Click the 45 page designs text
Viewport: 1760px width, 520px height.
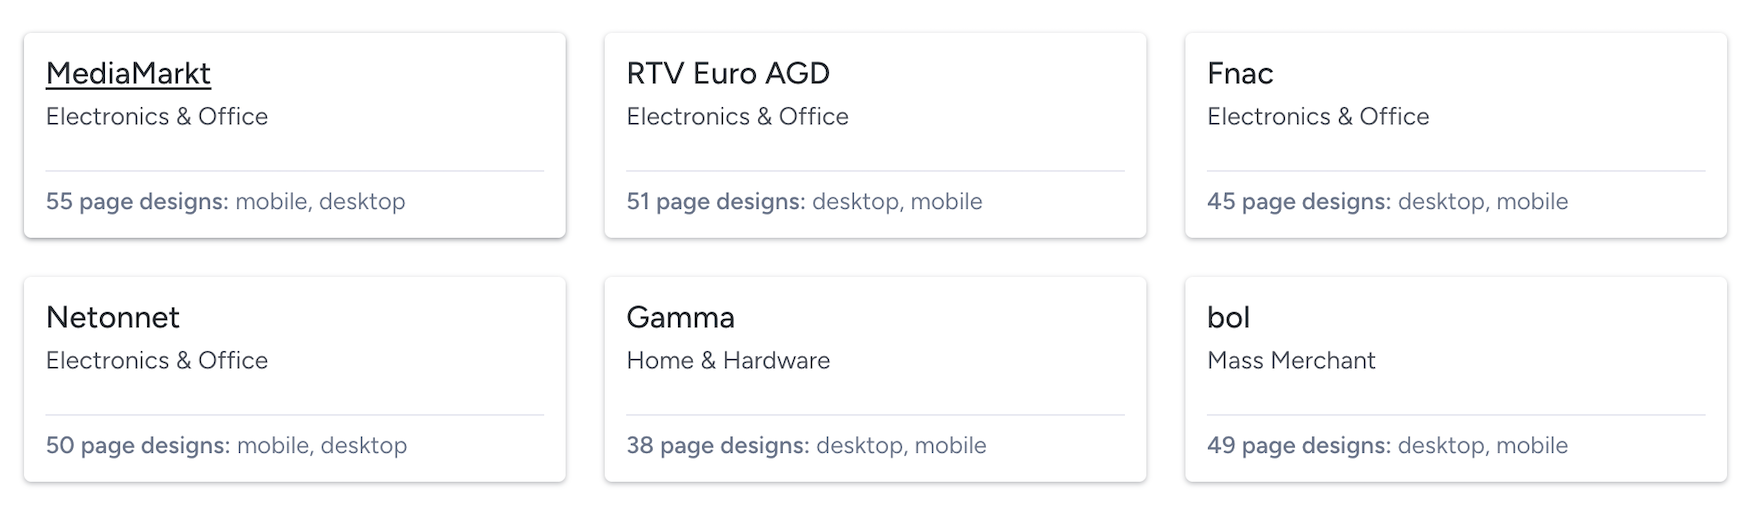tap(1298, 201)
